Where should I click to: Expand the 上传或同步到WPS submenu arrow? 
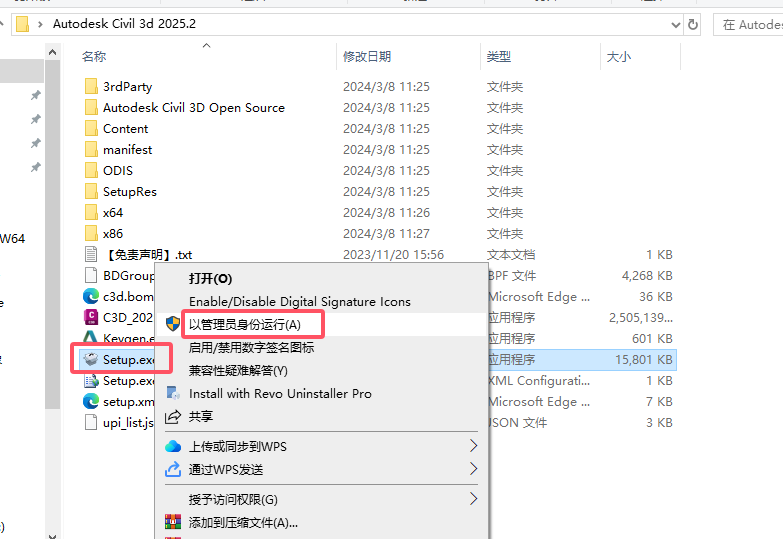tap(473, 446)
